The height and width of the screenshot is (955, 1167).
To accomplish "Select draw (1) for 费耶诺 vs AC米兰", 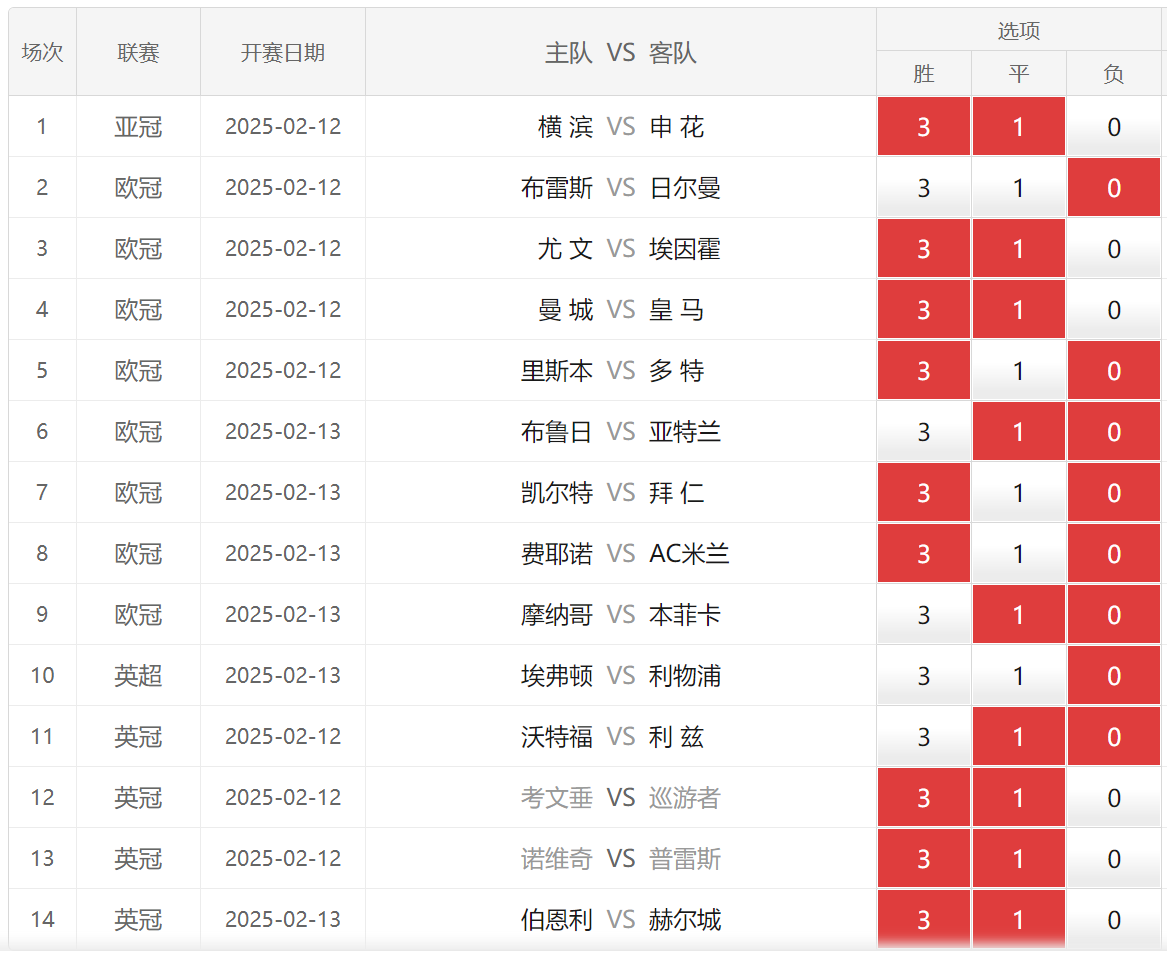I will point(1018,554).
